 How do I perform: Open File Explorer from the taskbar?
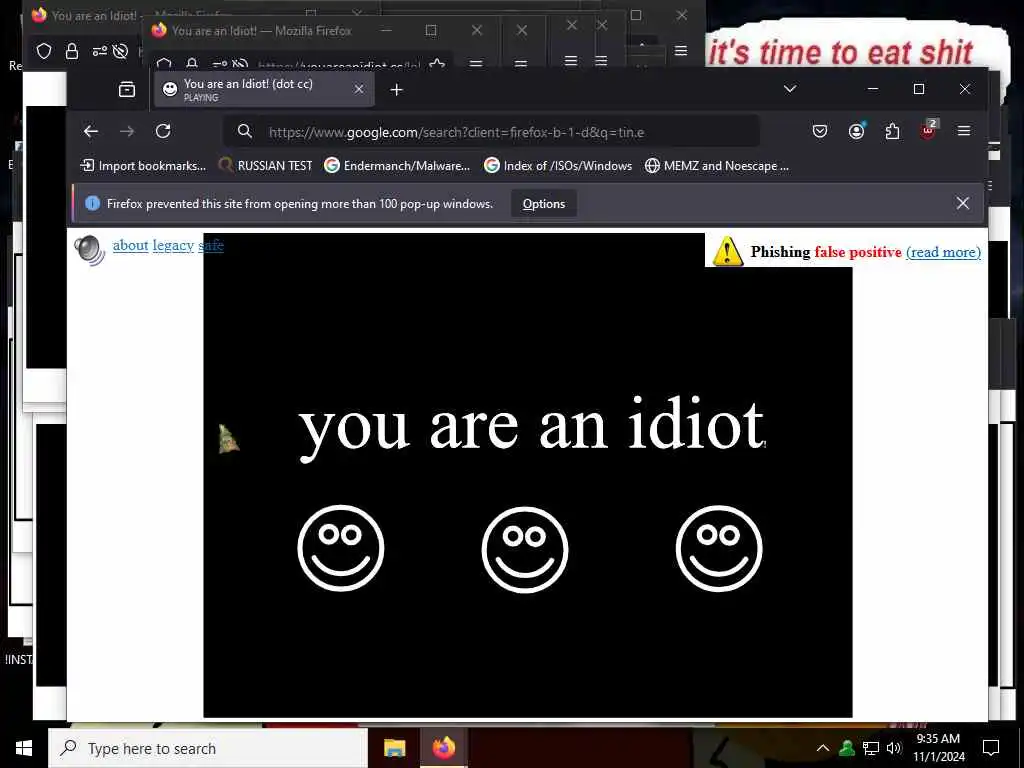tap(394, 748)
